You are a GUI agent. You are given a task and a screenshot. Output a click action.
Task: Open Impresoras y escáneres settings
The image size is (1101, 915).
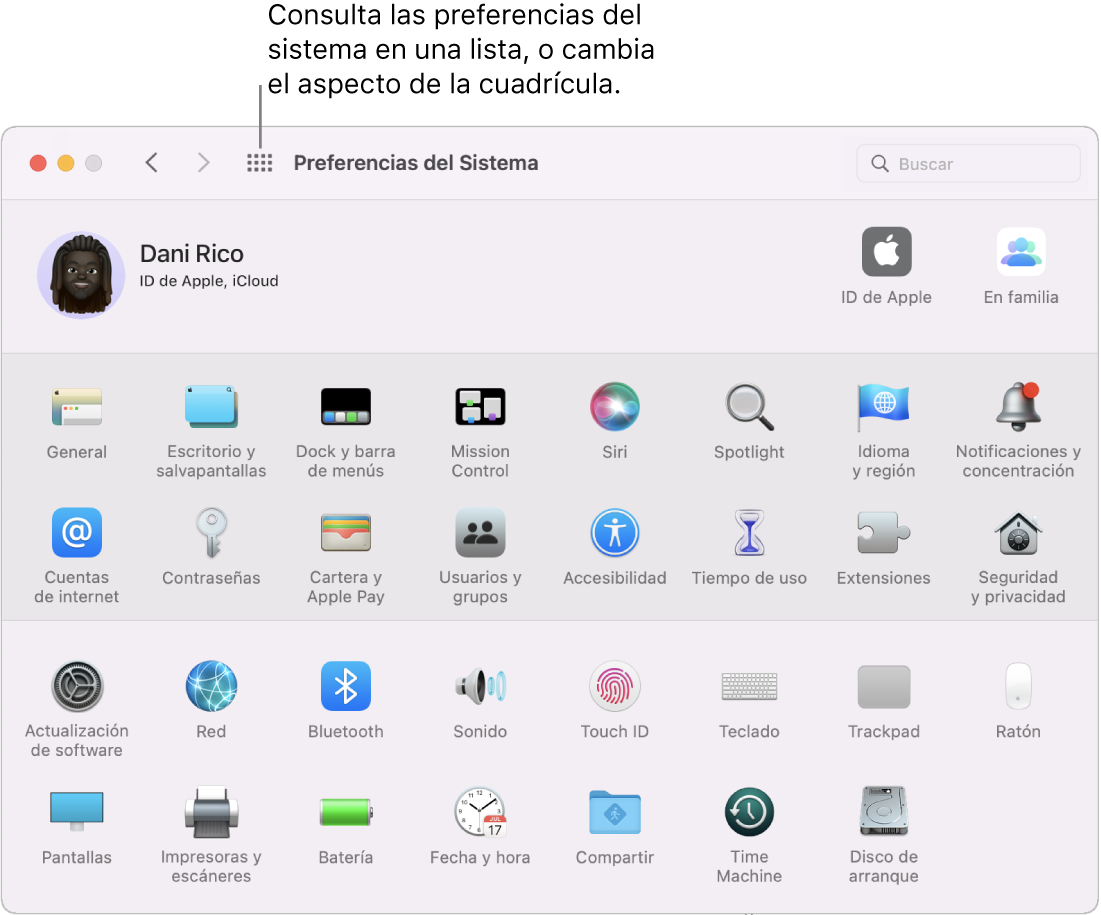[211, 811]
